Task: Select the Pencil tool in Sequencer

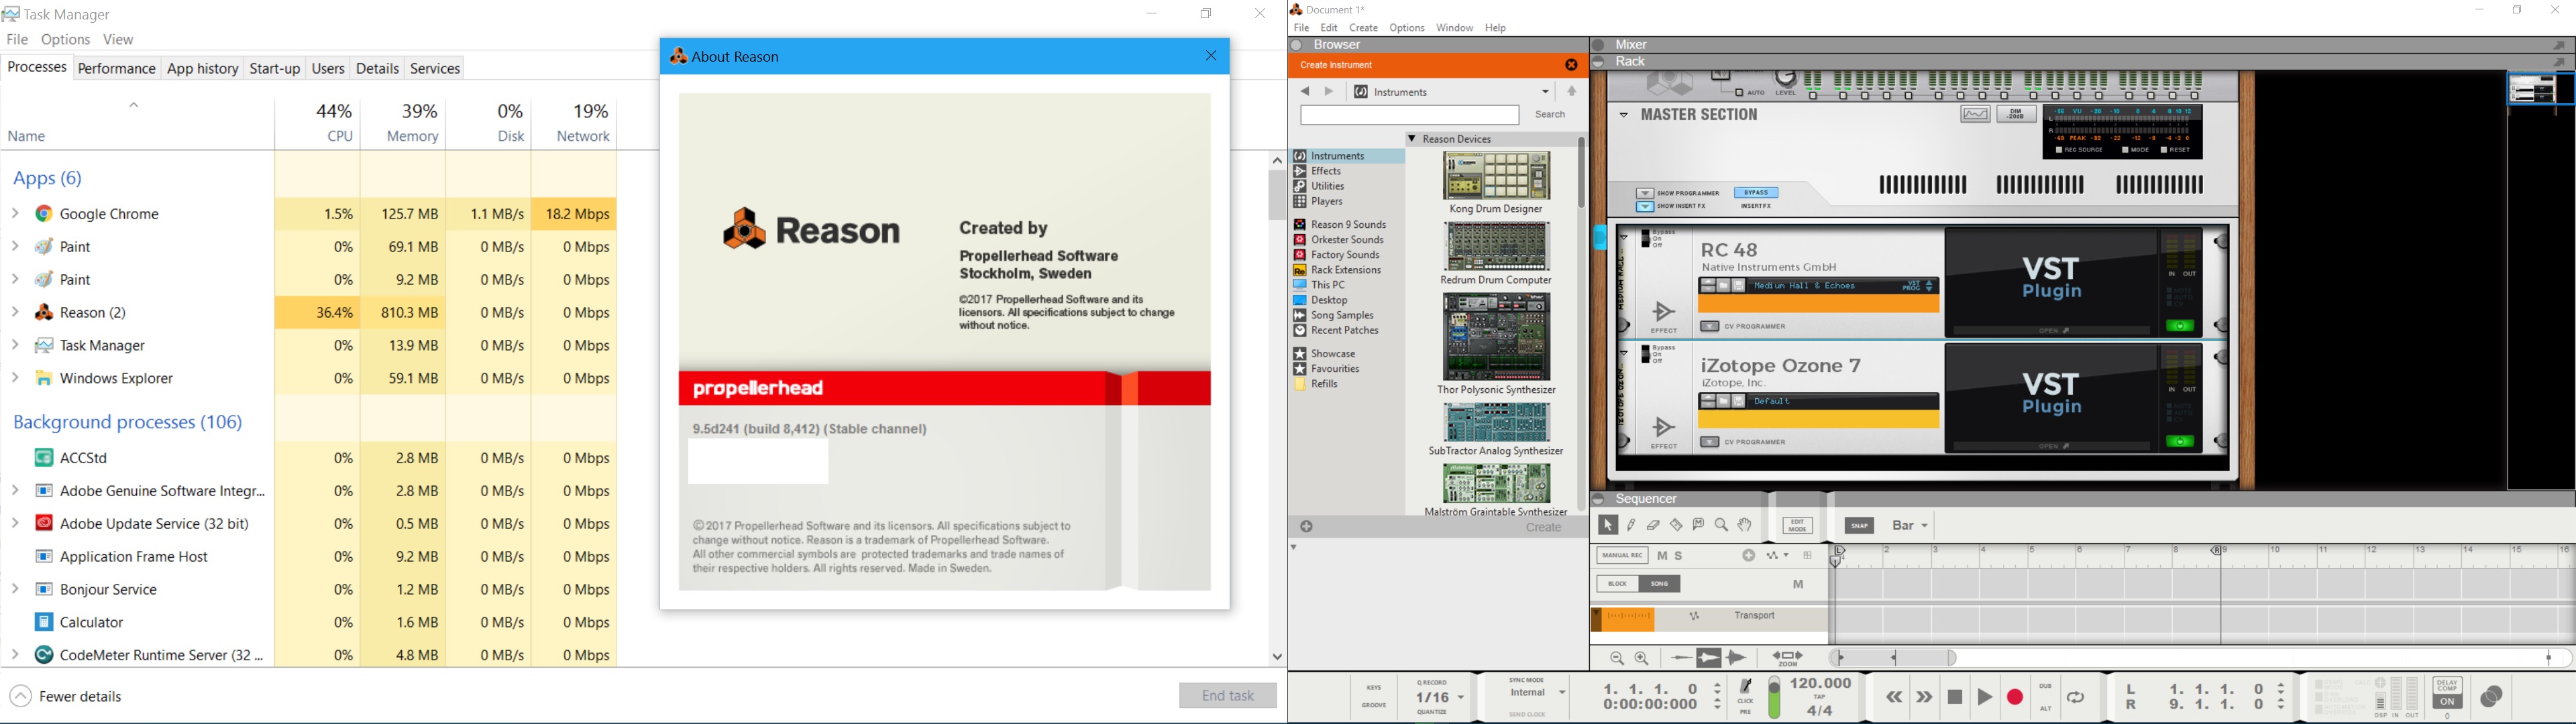Action: (1631, 525)
